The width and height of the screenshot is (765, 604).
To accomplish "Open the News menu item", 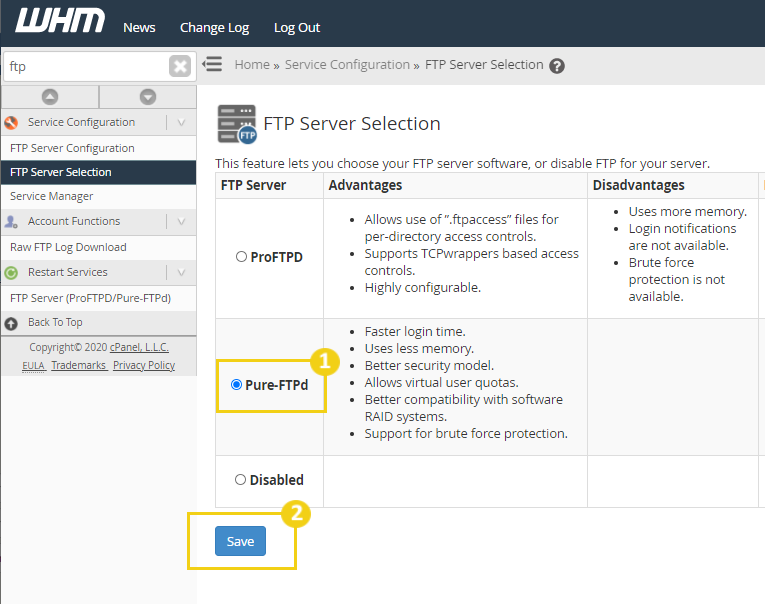I will point(139,27).
